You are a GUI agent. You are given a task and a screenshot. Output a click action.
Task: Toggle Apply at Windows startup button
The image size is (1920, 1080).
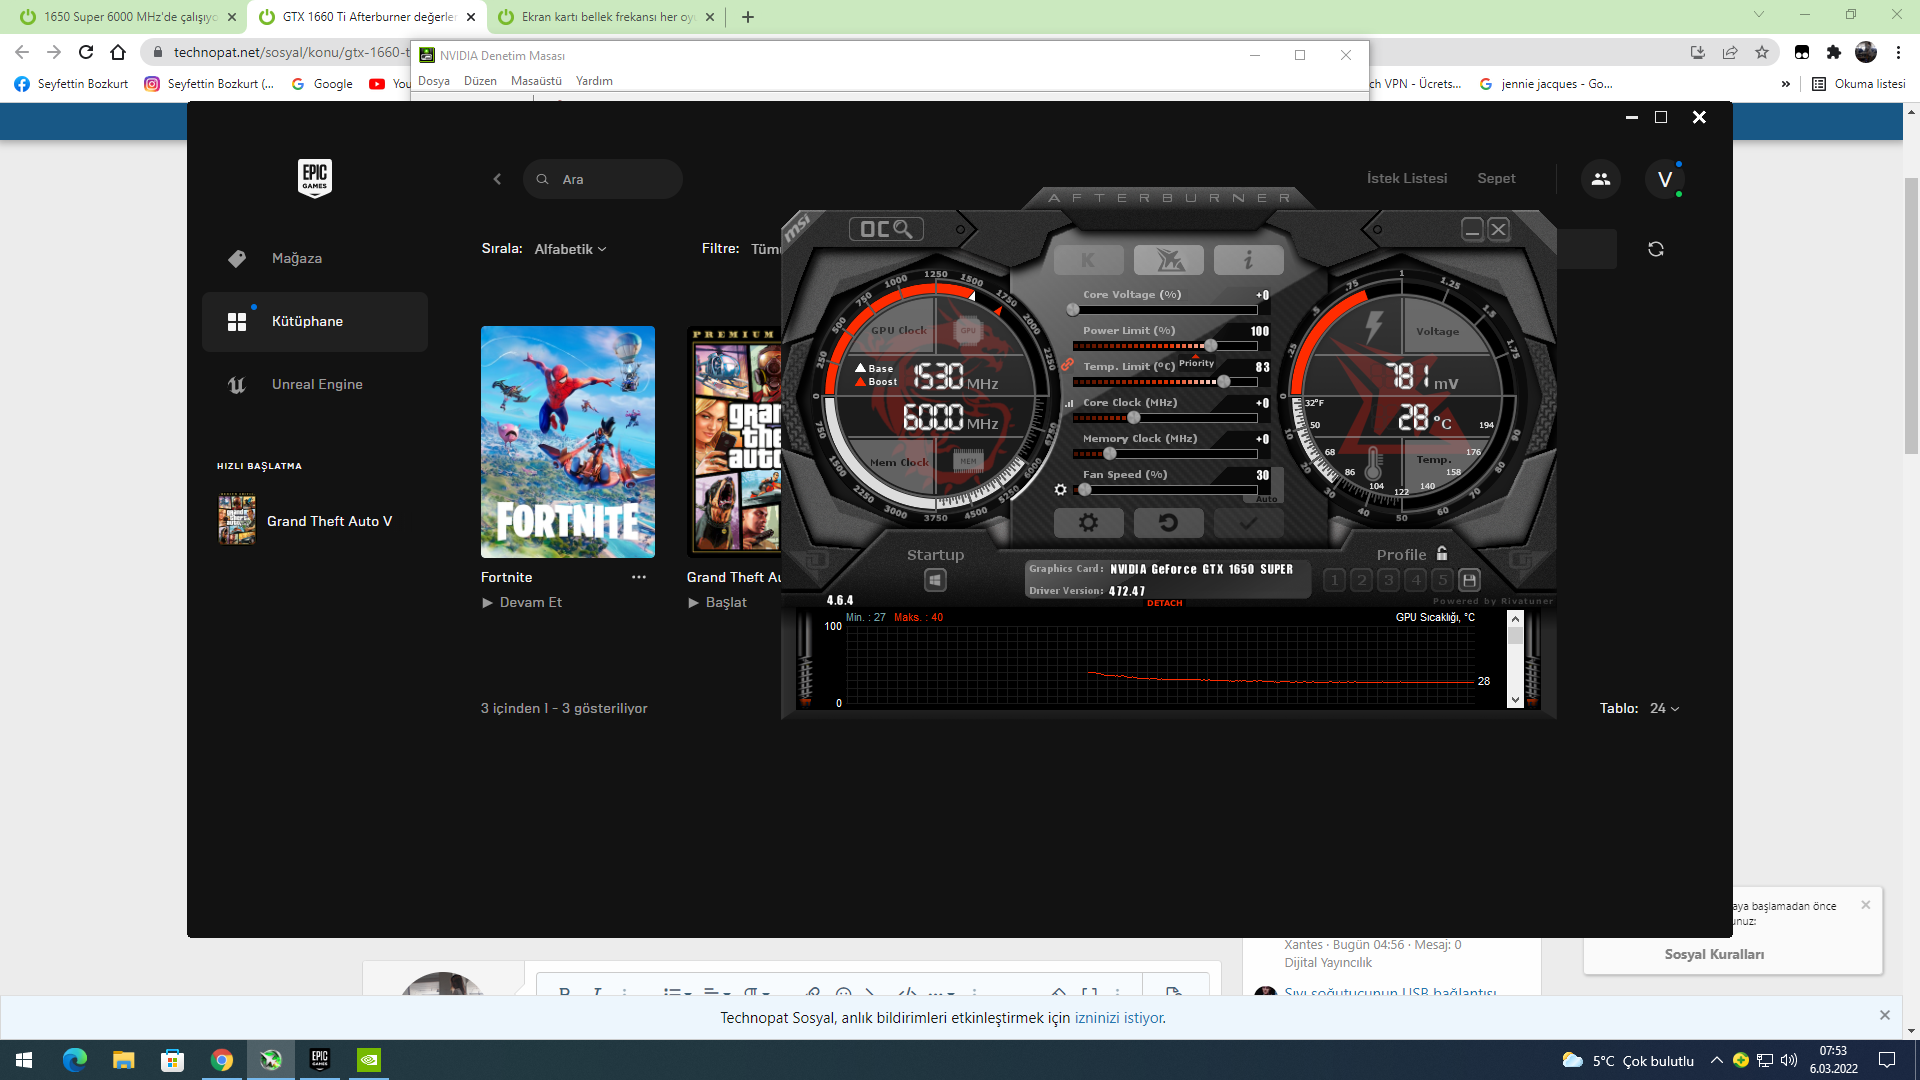coord(935,580)
